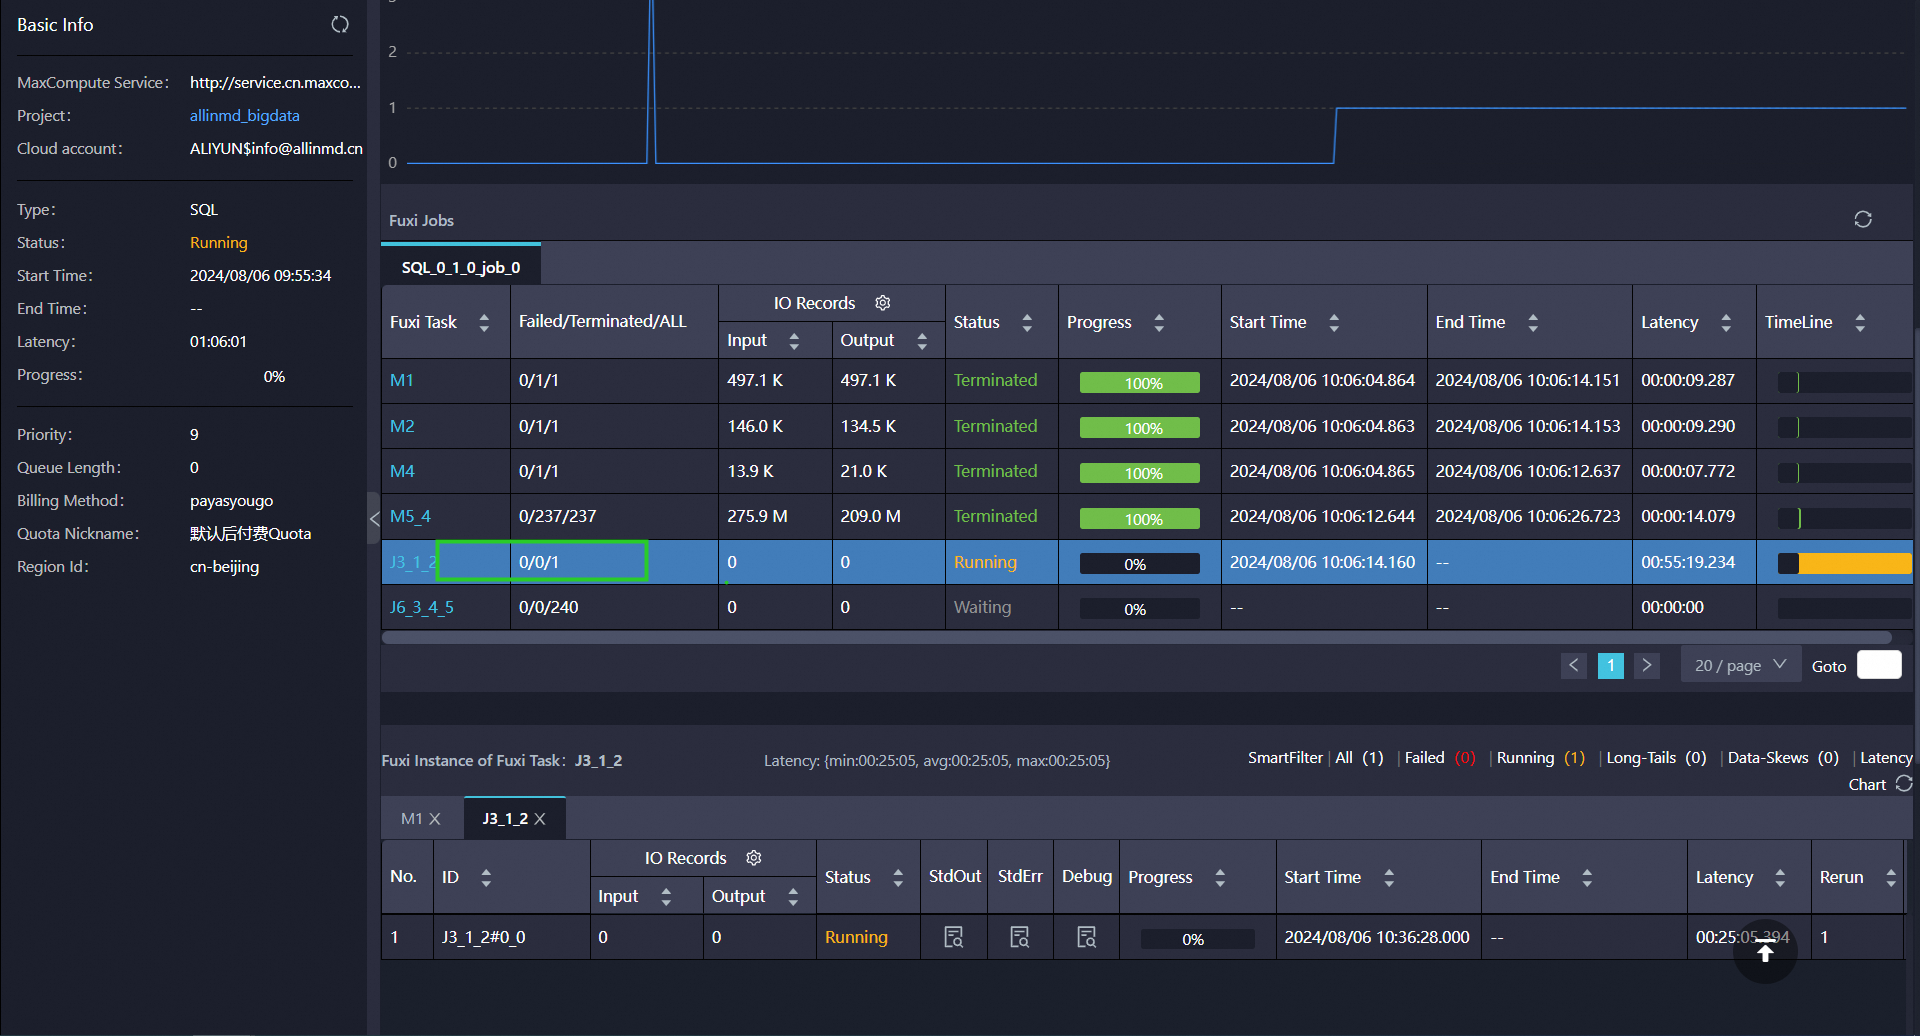Close the J3_1_2 instance tab
The width and height of the screenshot is (1920, 1036).
540,819
